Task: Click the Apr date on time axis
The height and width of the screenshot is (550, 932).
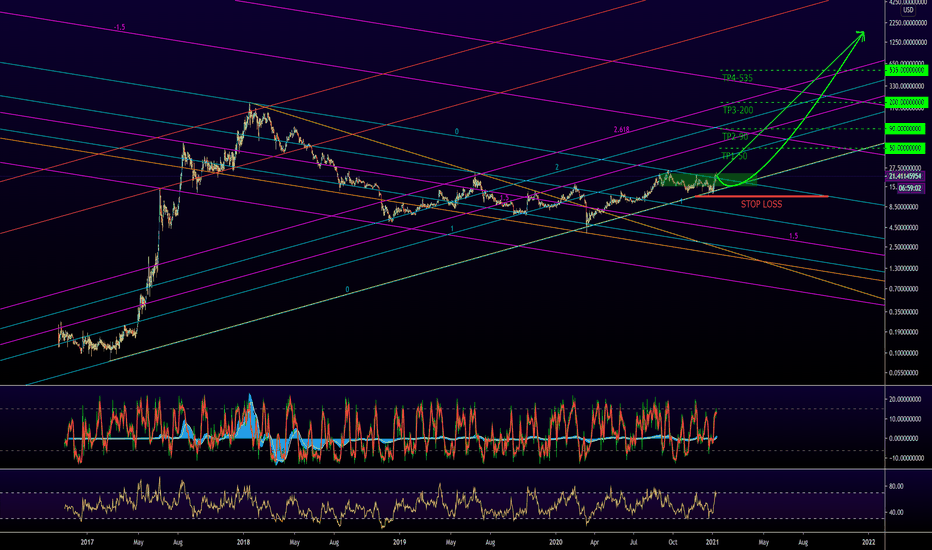Action: coord(594,542)
